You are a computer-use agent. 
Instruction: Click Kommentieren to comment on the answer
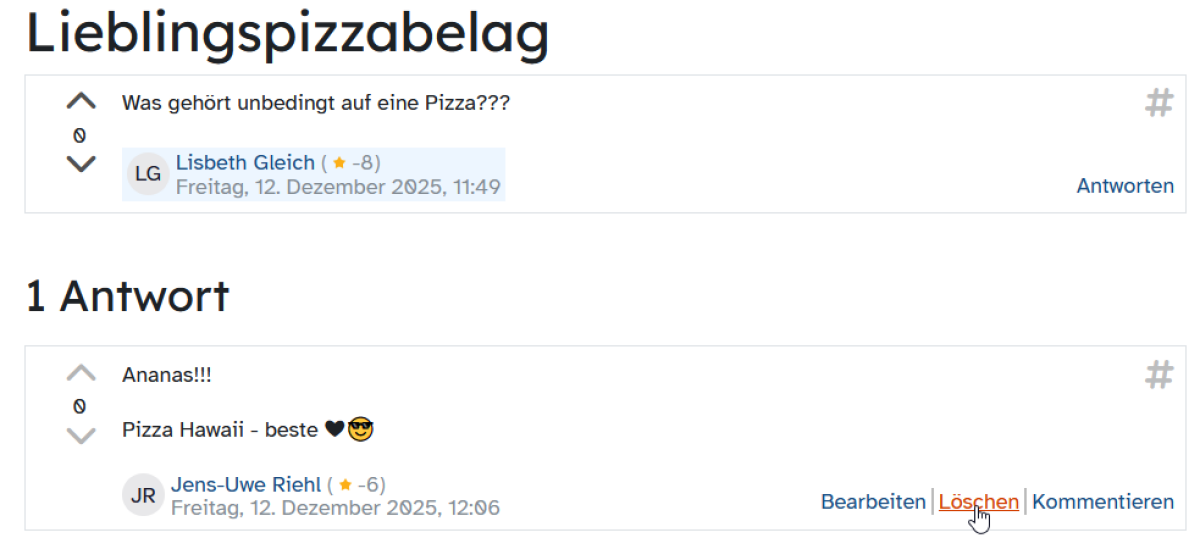pyautogui.click(x=1103, y=501)
